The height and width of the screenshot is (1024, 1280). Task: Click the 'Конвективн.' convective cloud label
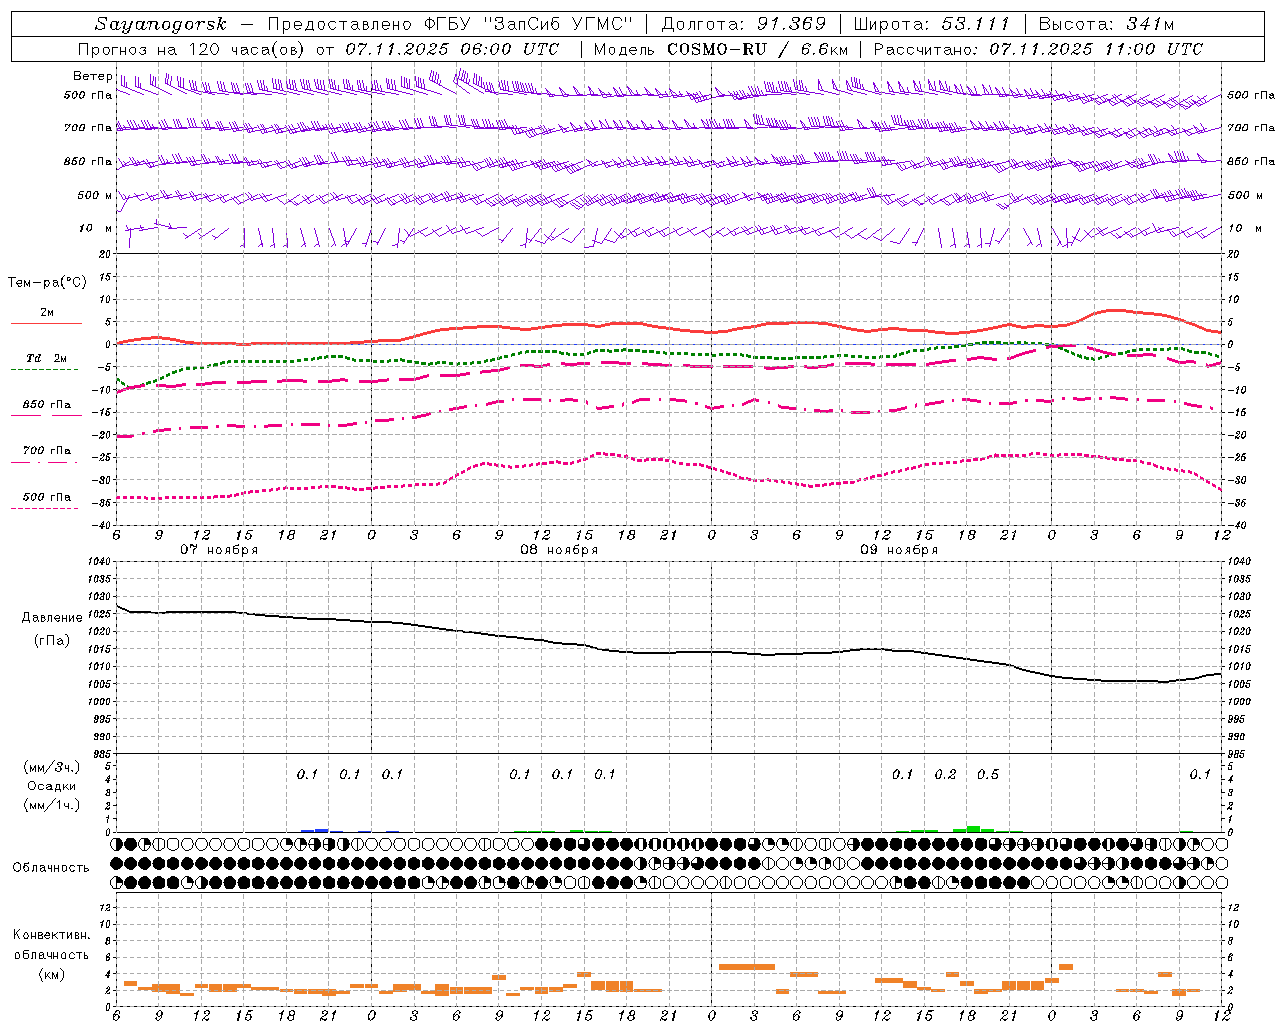51,935
